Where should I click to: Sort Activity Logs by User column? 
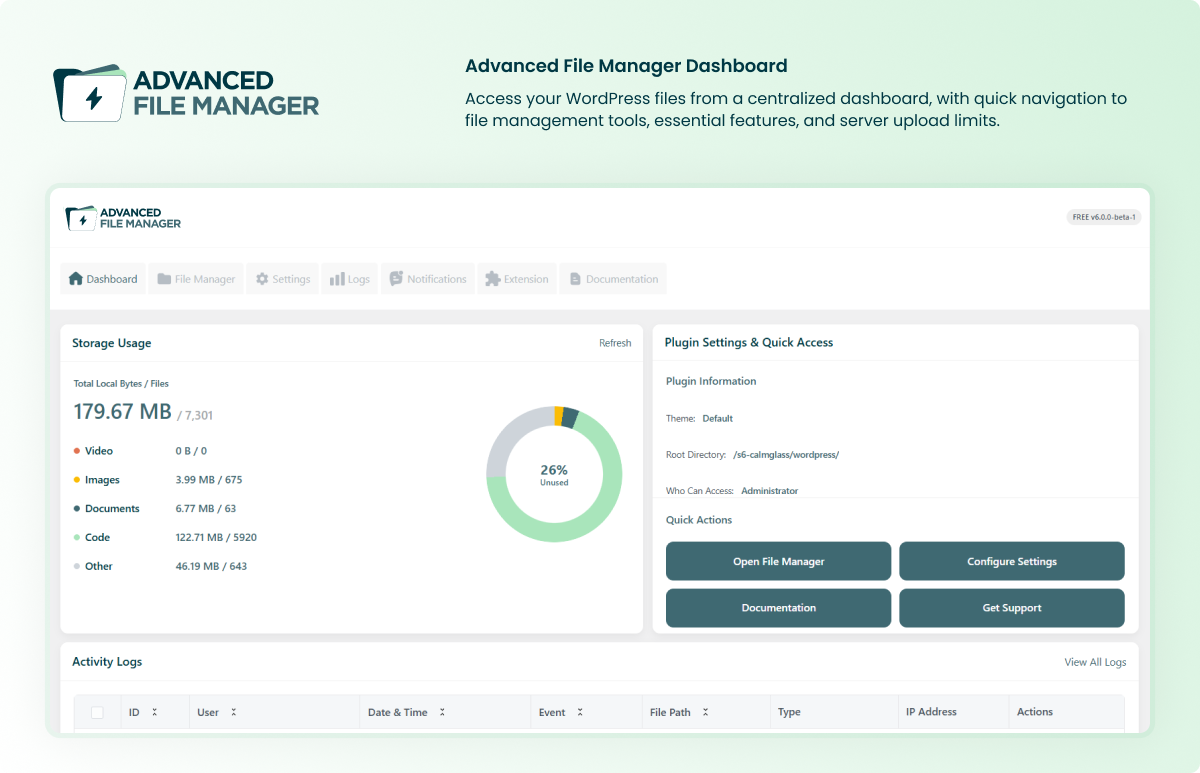click(233, 712)
